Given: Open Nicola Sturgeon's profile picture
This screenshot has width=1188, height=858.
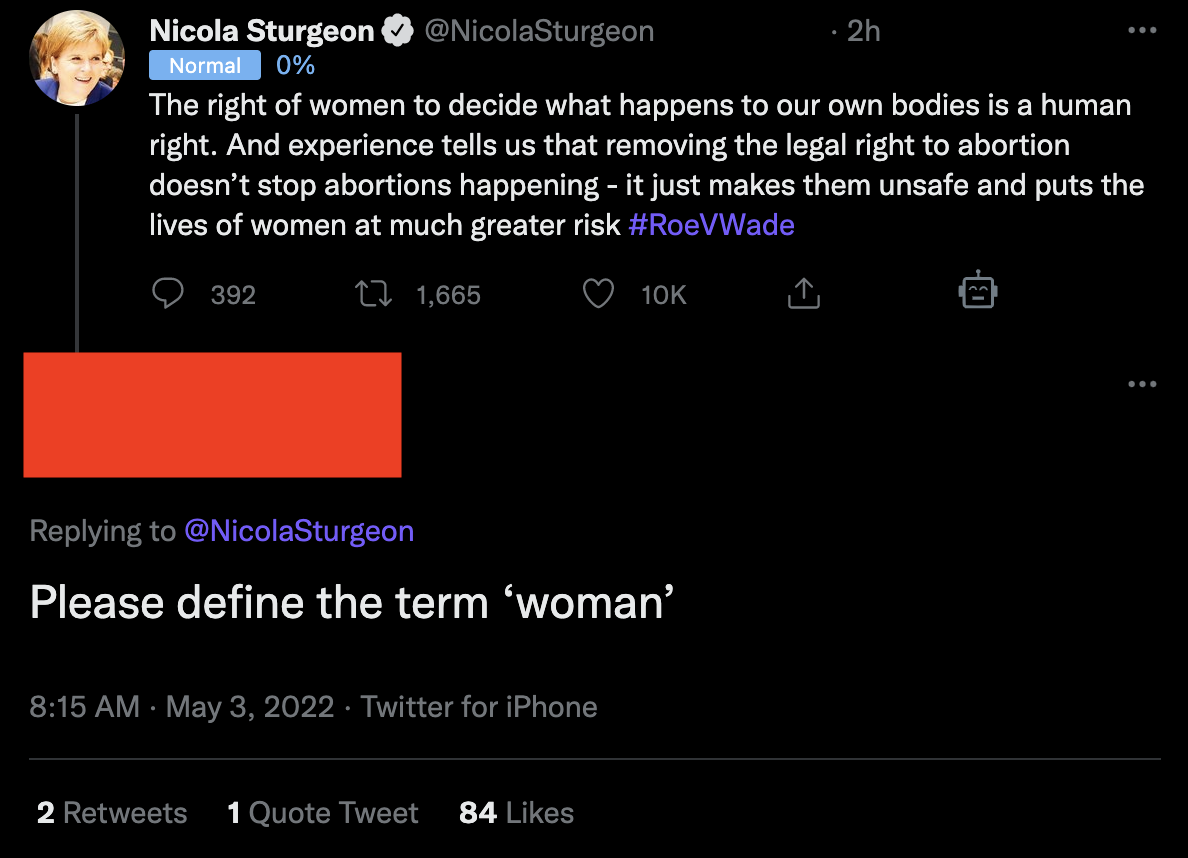Looking at the screenshot, I should 77,58.
